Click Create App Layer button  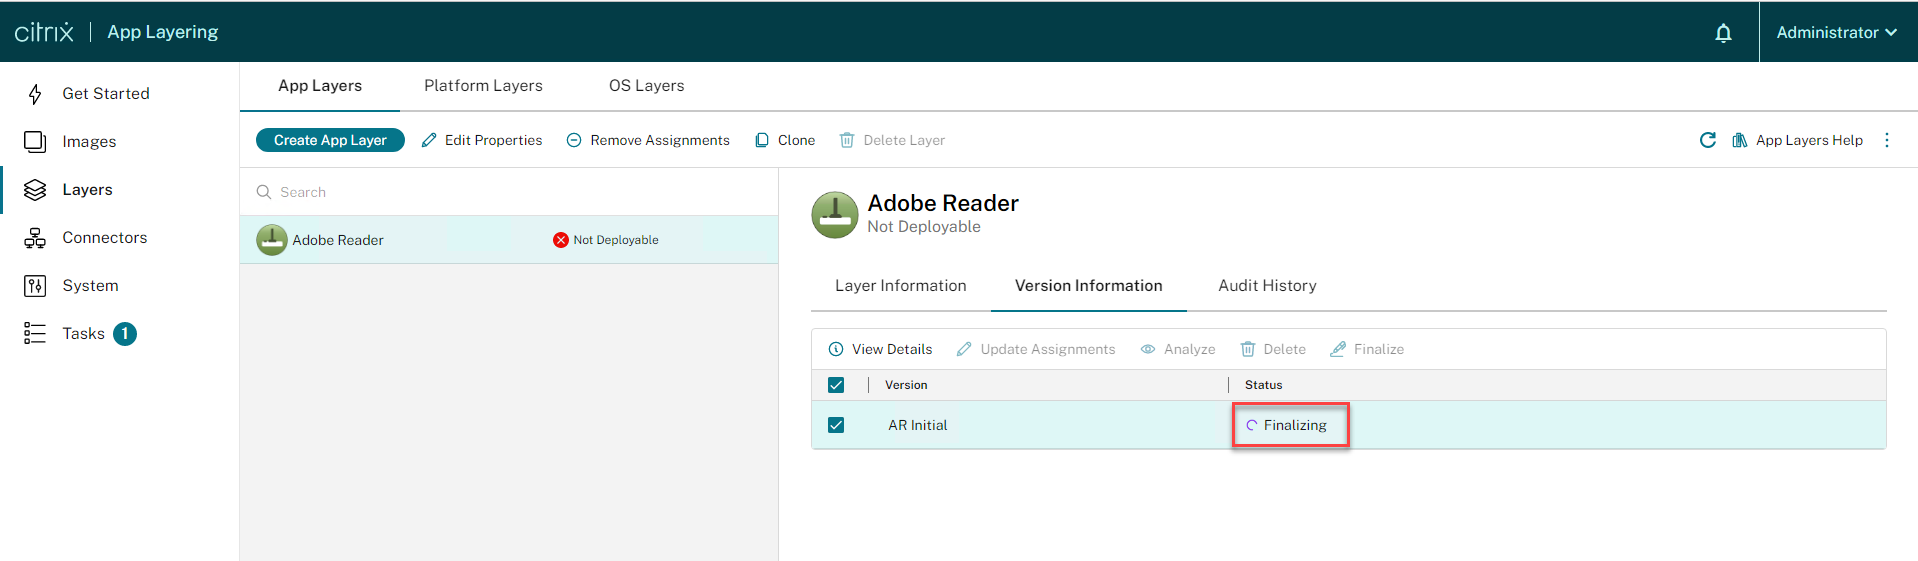330,140
